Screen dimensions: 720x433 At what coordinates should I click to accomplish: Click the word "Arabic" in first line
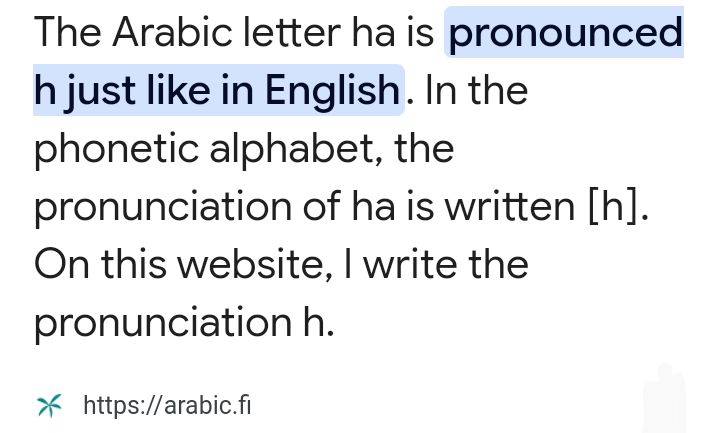[x=173, y=32]
